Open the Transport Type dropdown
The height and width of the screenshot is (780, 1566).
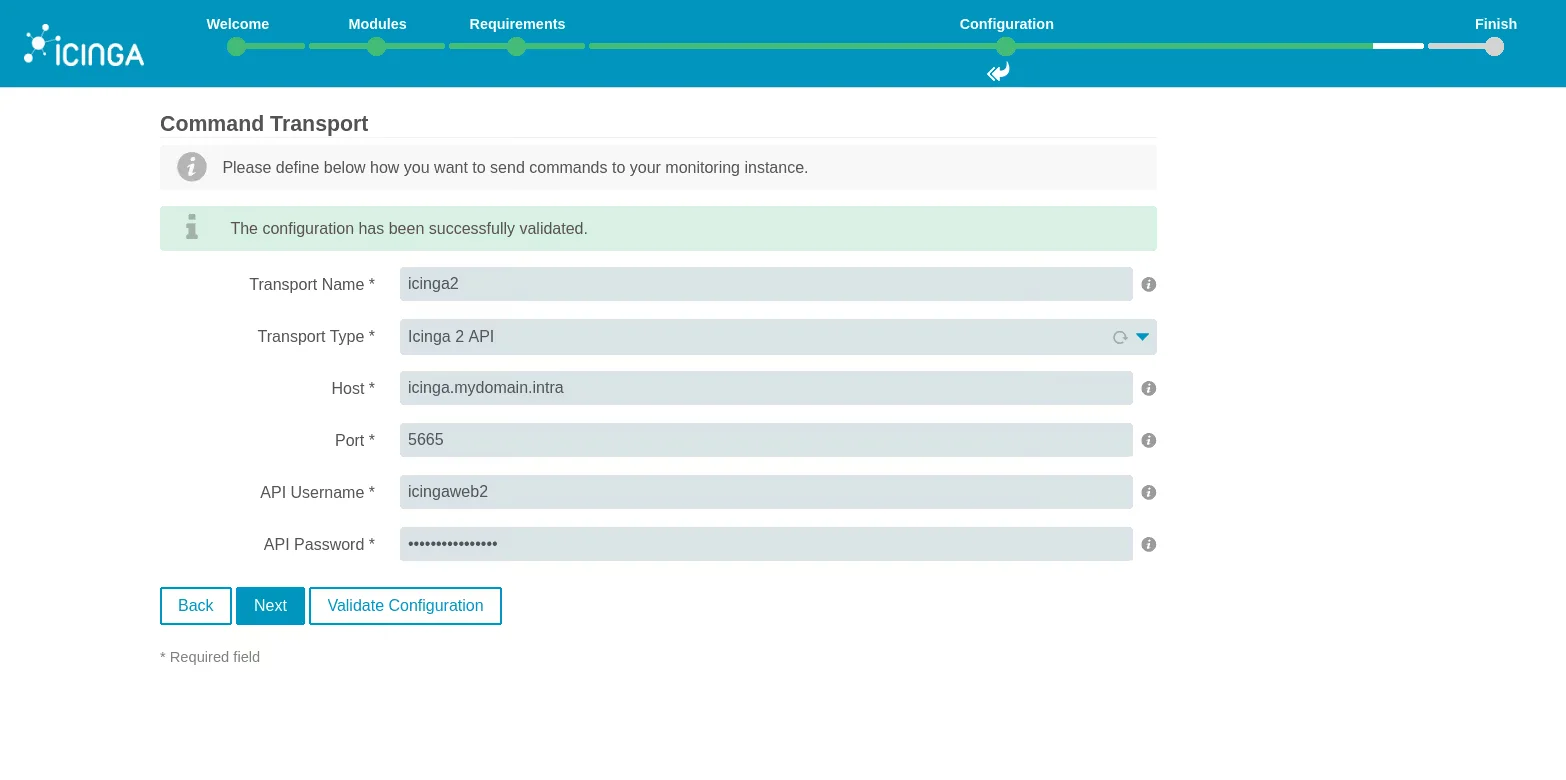750,337
